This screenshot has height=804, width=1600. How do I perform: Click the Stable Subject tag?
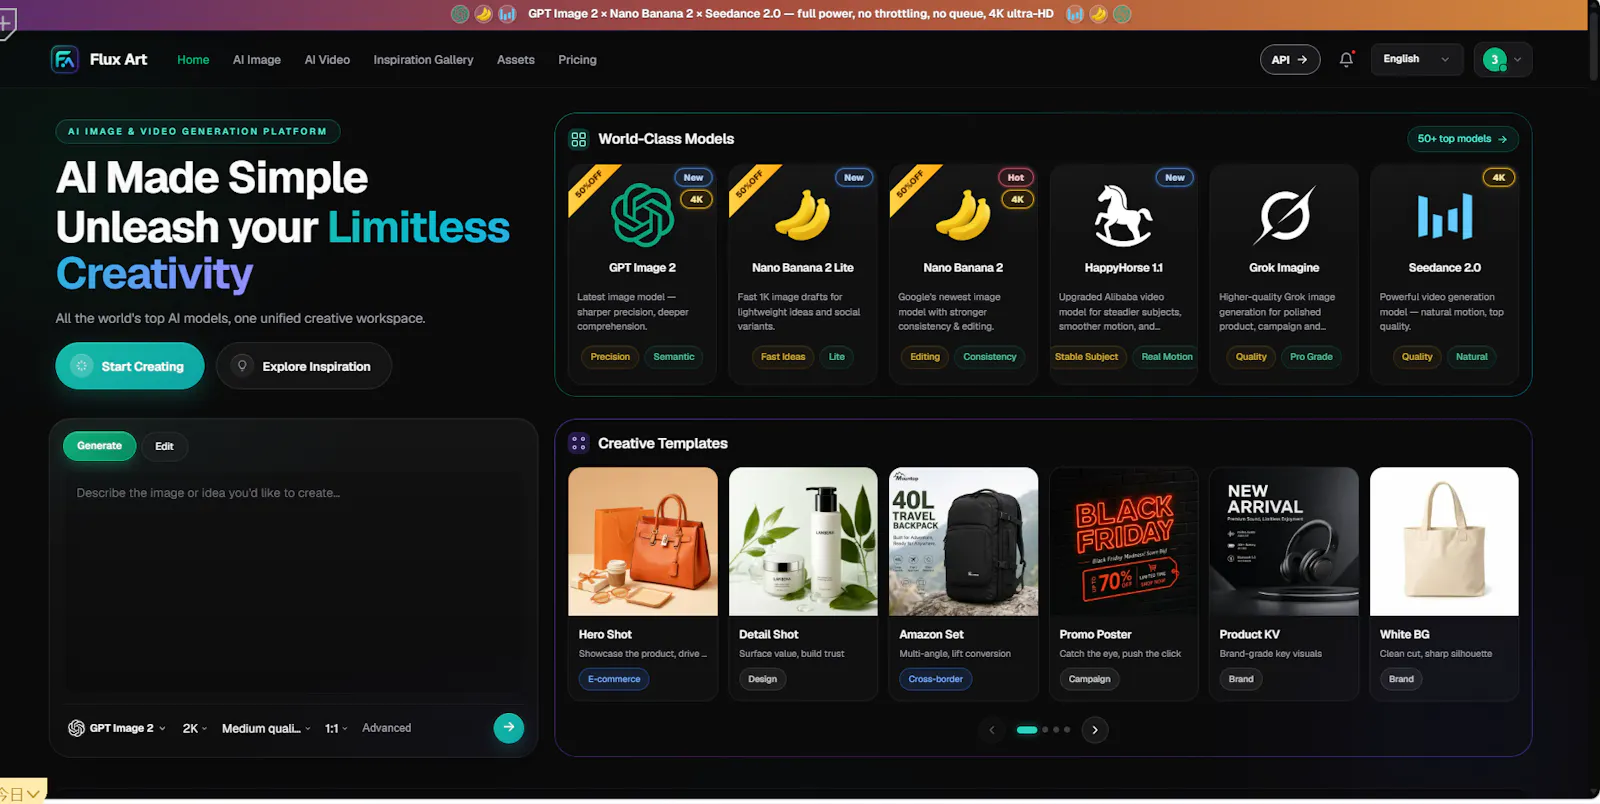click(1087, 357)
